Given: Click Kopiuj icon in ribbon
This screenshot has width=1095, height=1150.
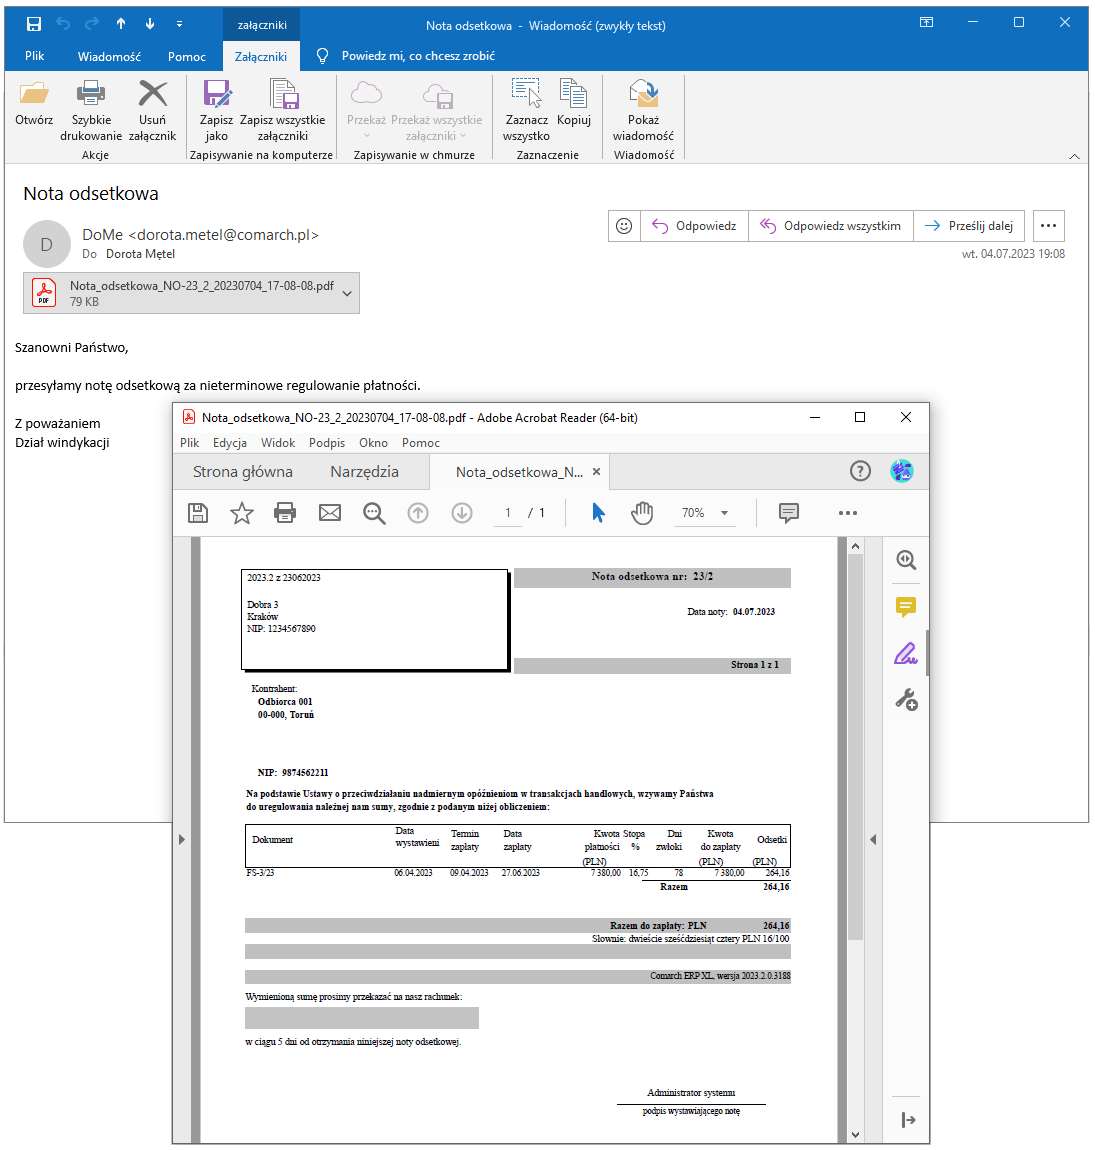Looking at the screenshot, I should point(574,93).
